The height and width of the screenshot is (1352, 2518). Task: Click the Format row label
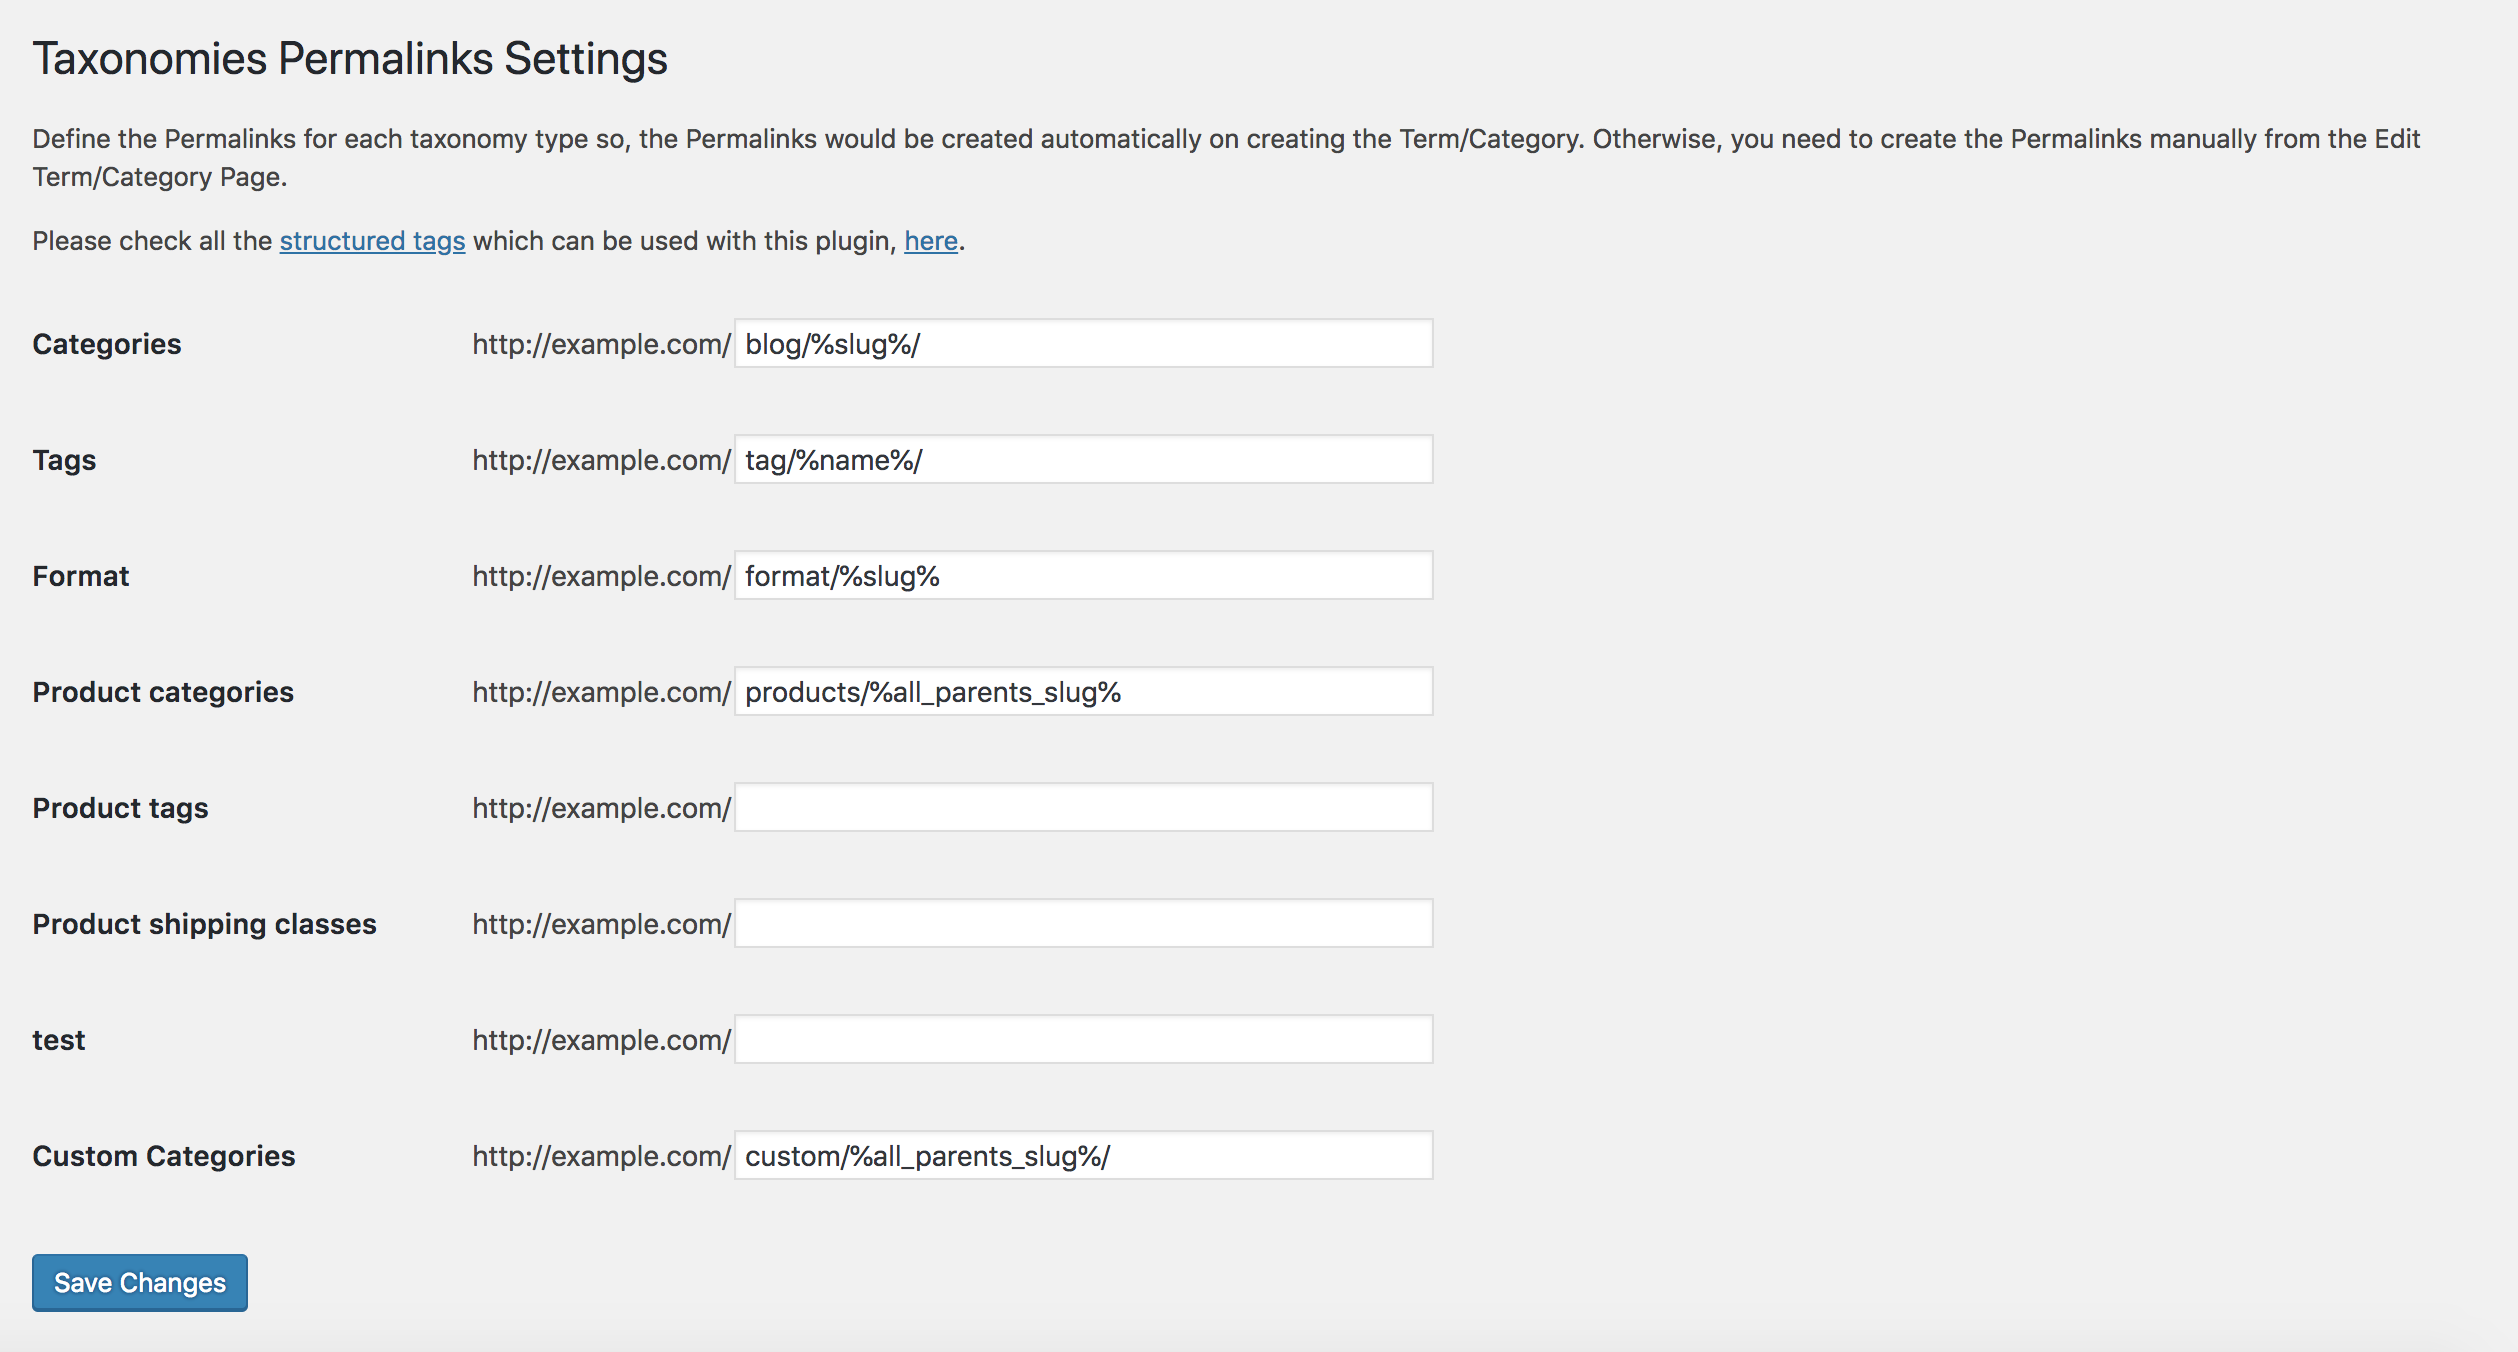tap(81, 576)
